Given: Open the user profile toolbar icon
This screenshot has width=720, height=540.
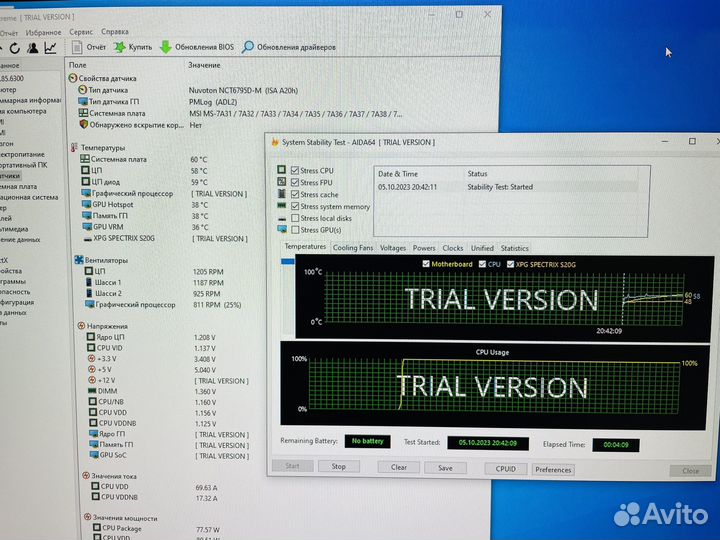Looking at the screenshot, I should [33, 48].
